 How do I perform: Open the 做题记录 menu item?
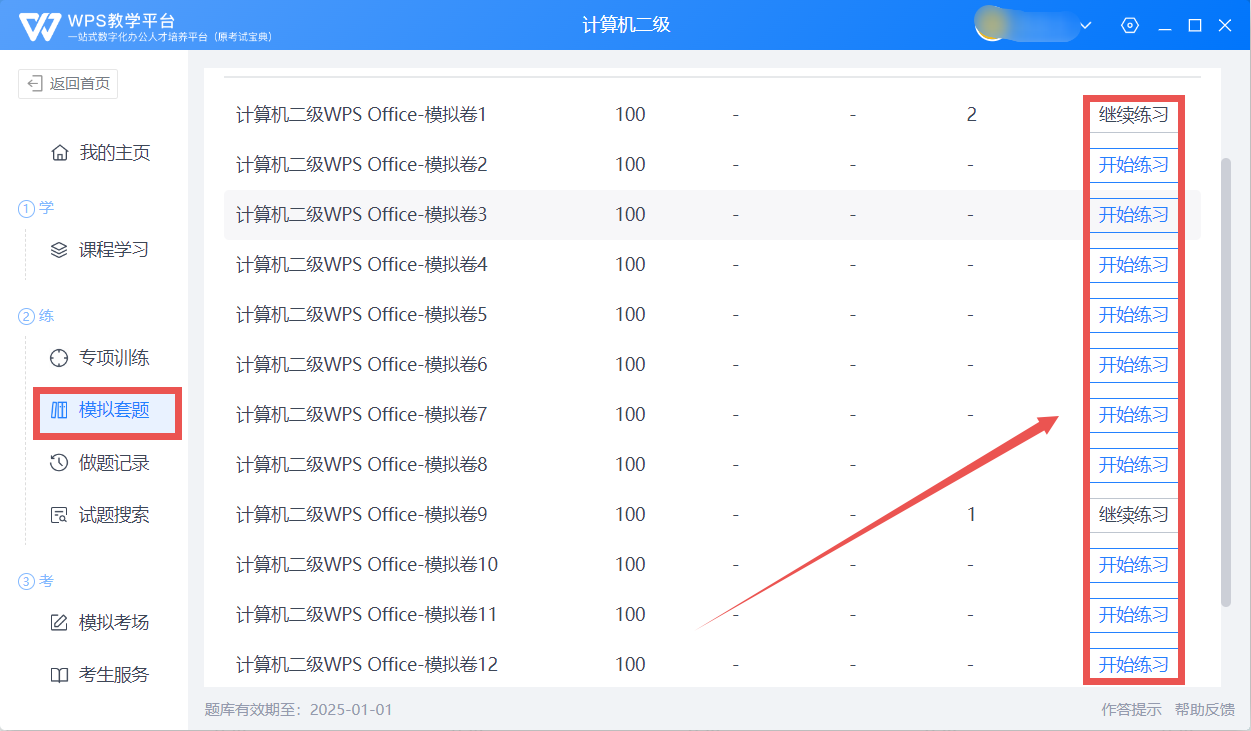114,463
